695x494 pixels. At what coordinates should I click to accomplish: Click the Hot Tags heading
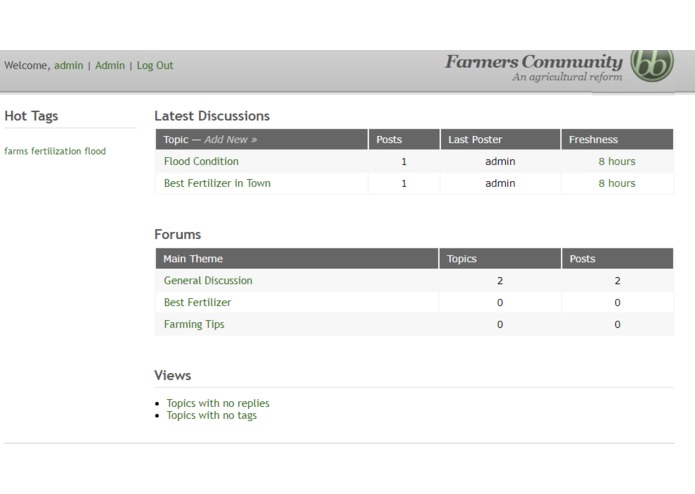(x=31, y=116)
